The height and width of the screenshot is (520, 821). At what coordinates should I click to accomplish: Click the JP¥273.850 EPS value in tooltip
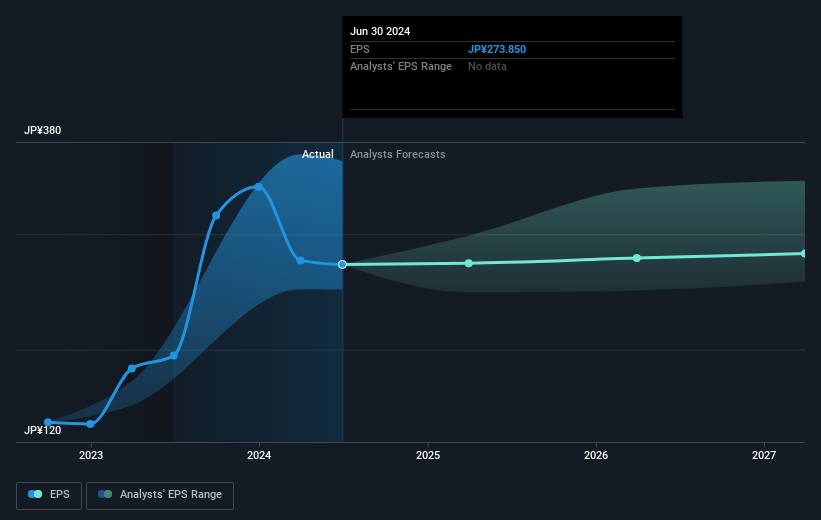point(496,49)
